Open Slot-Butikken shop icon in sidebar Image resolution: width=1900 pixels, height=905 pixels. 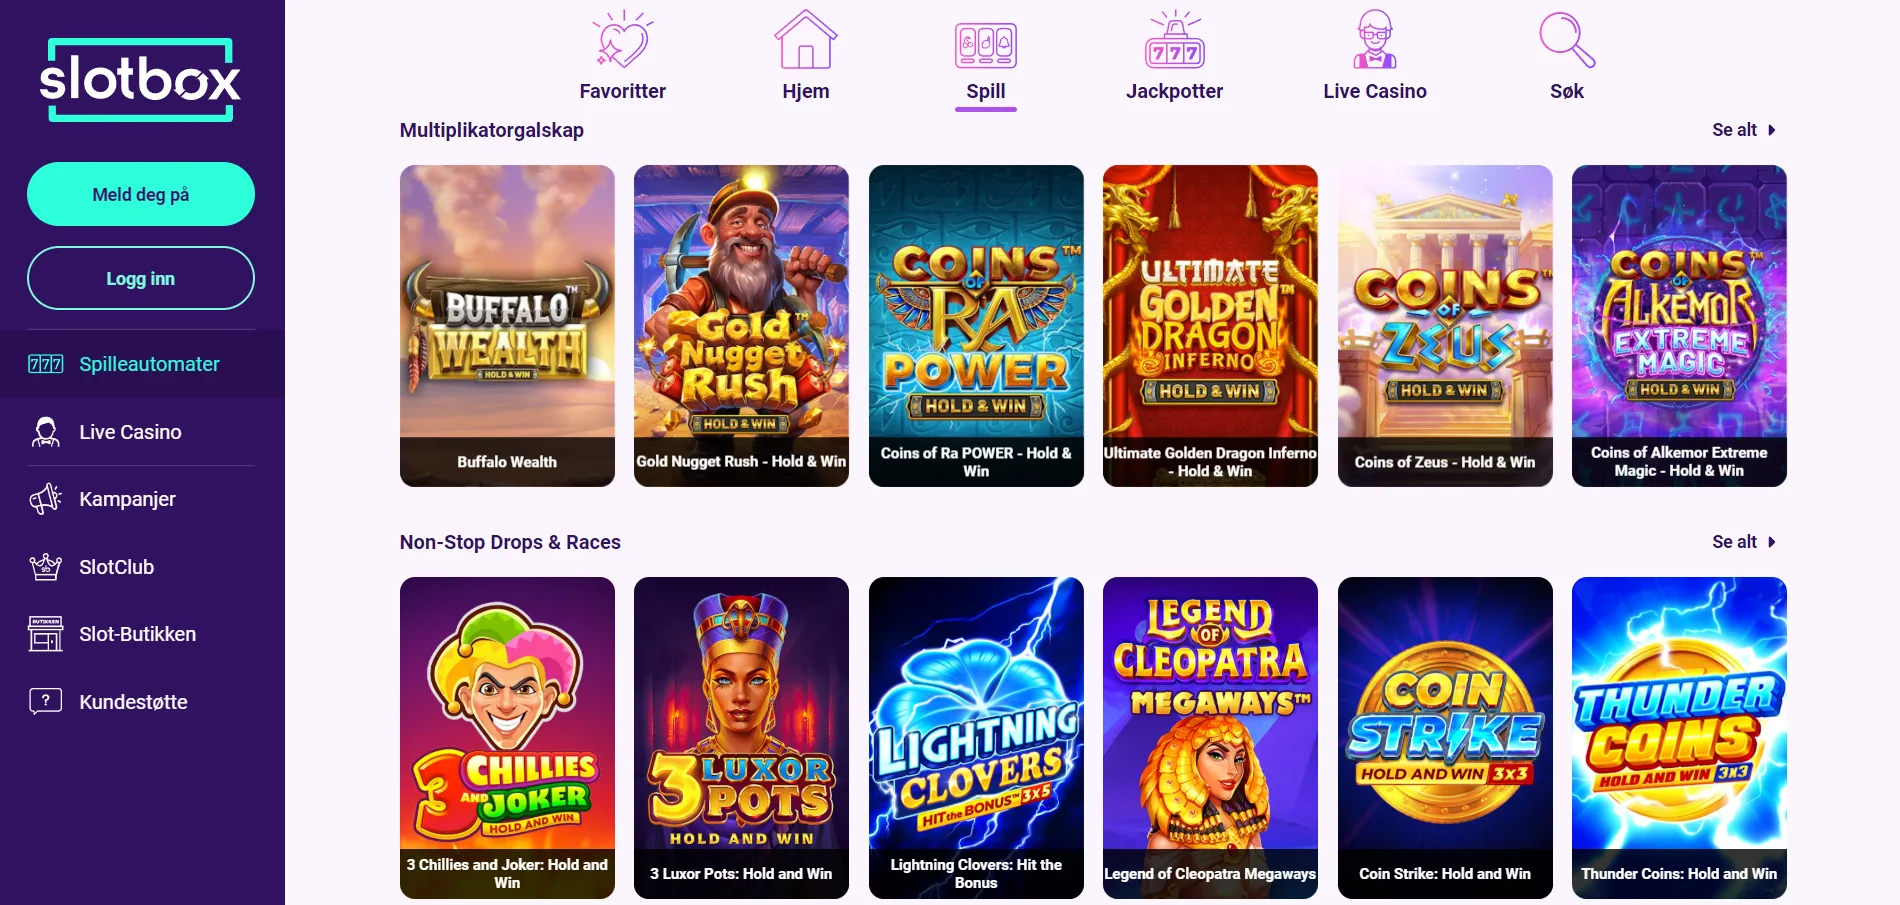click(45, 634)
